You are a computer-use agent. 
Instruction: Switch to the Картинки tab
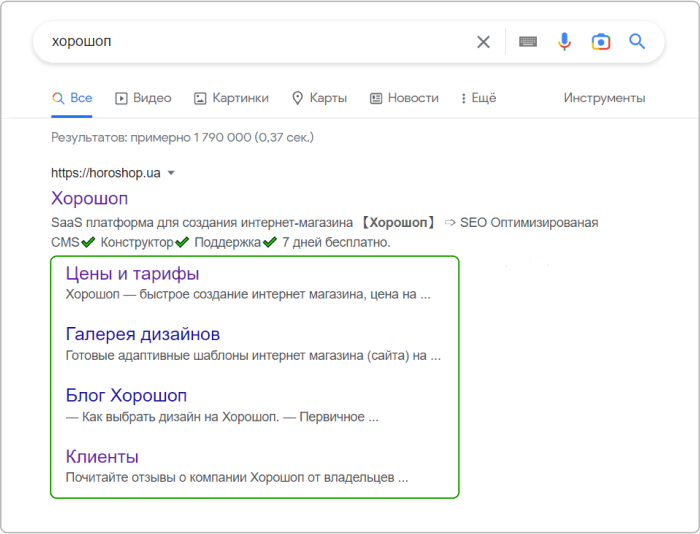pos(231,98)
